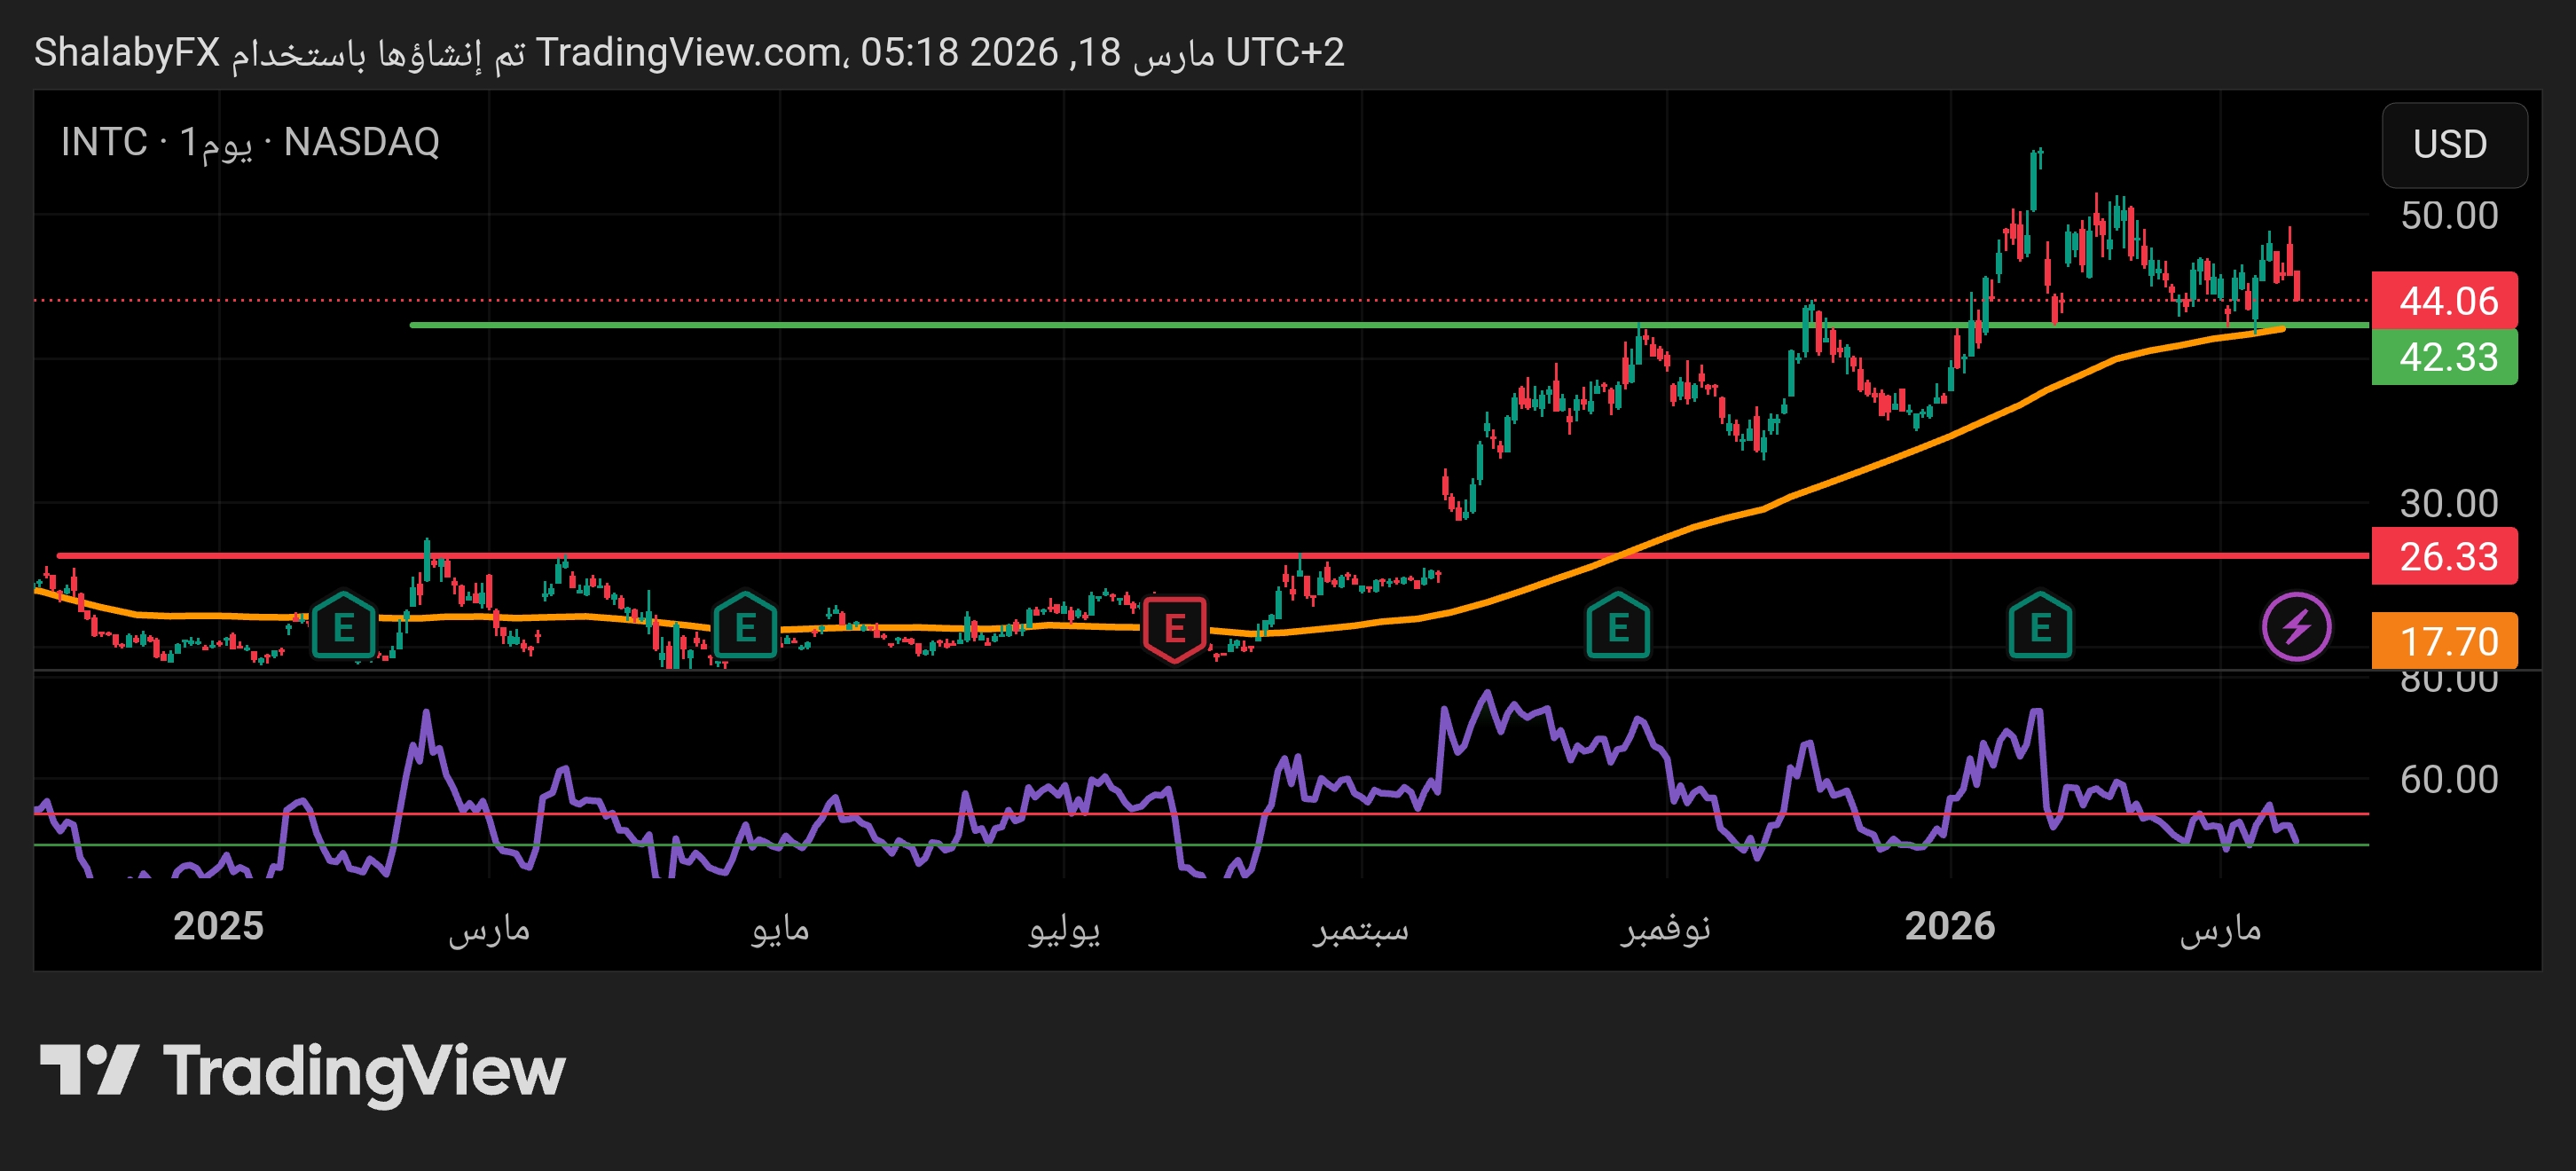Click the orange 17.70 moving average label

pyautogui.click(x=2444, y=641)
